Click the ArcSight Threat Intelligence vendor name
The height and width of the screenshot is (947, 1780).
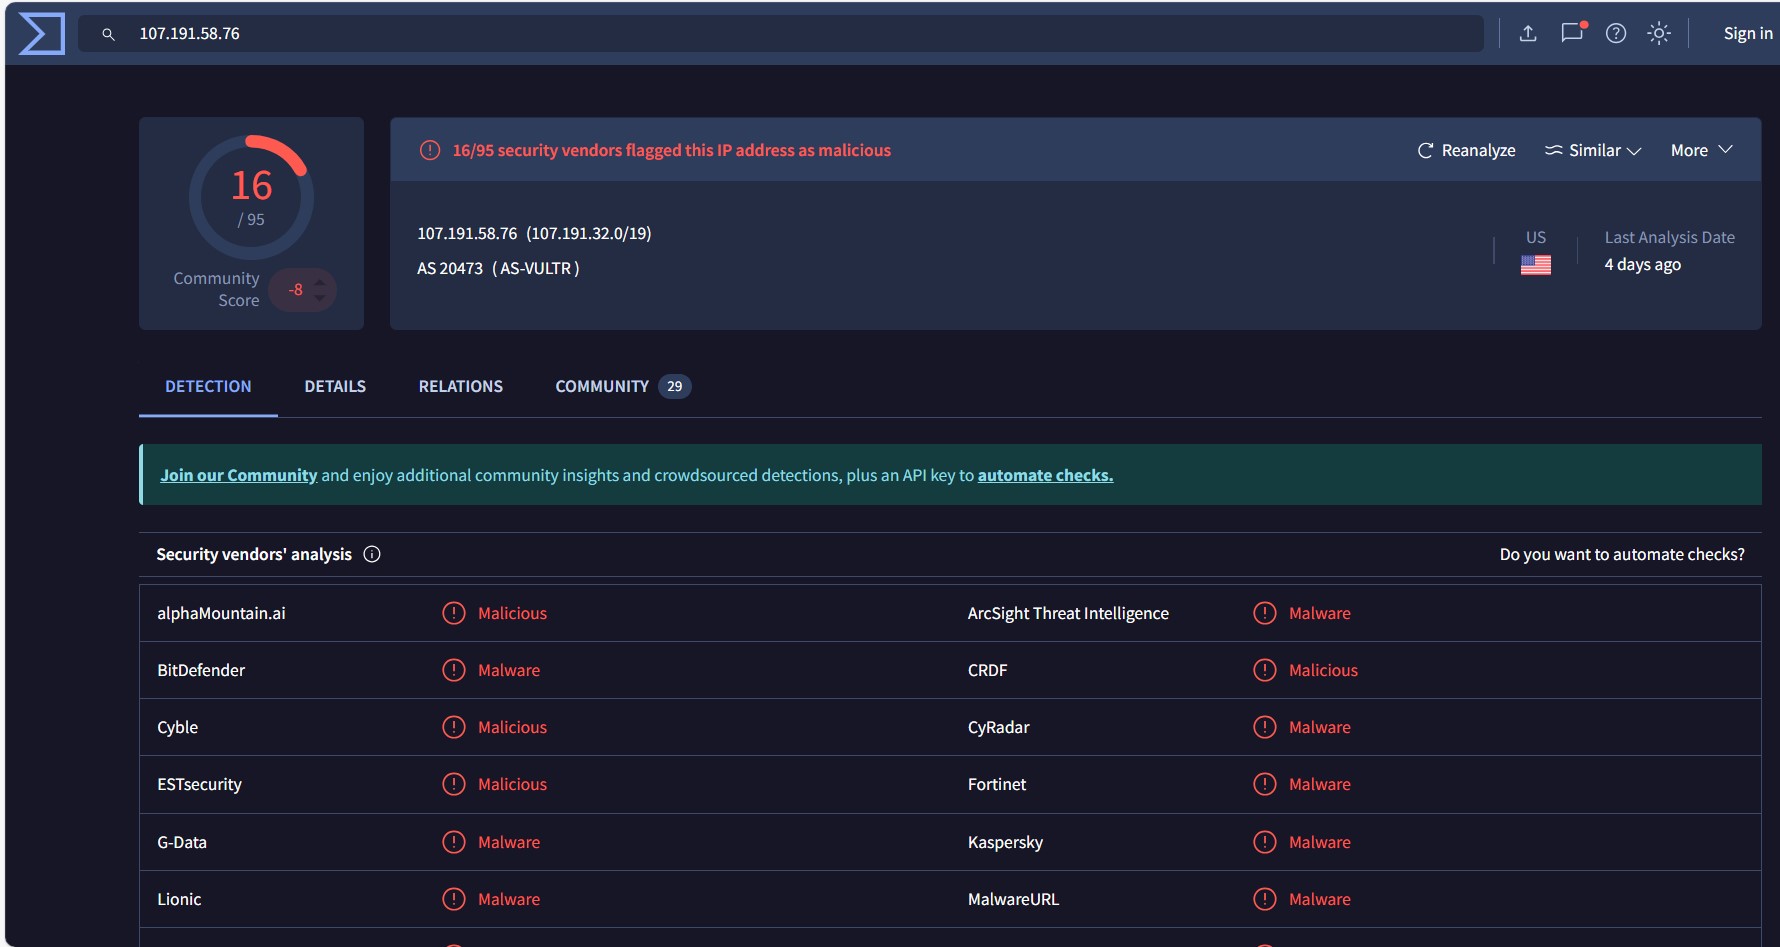coord(1068,613)
